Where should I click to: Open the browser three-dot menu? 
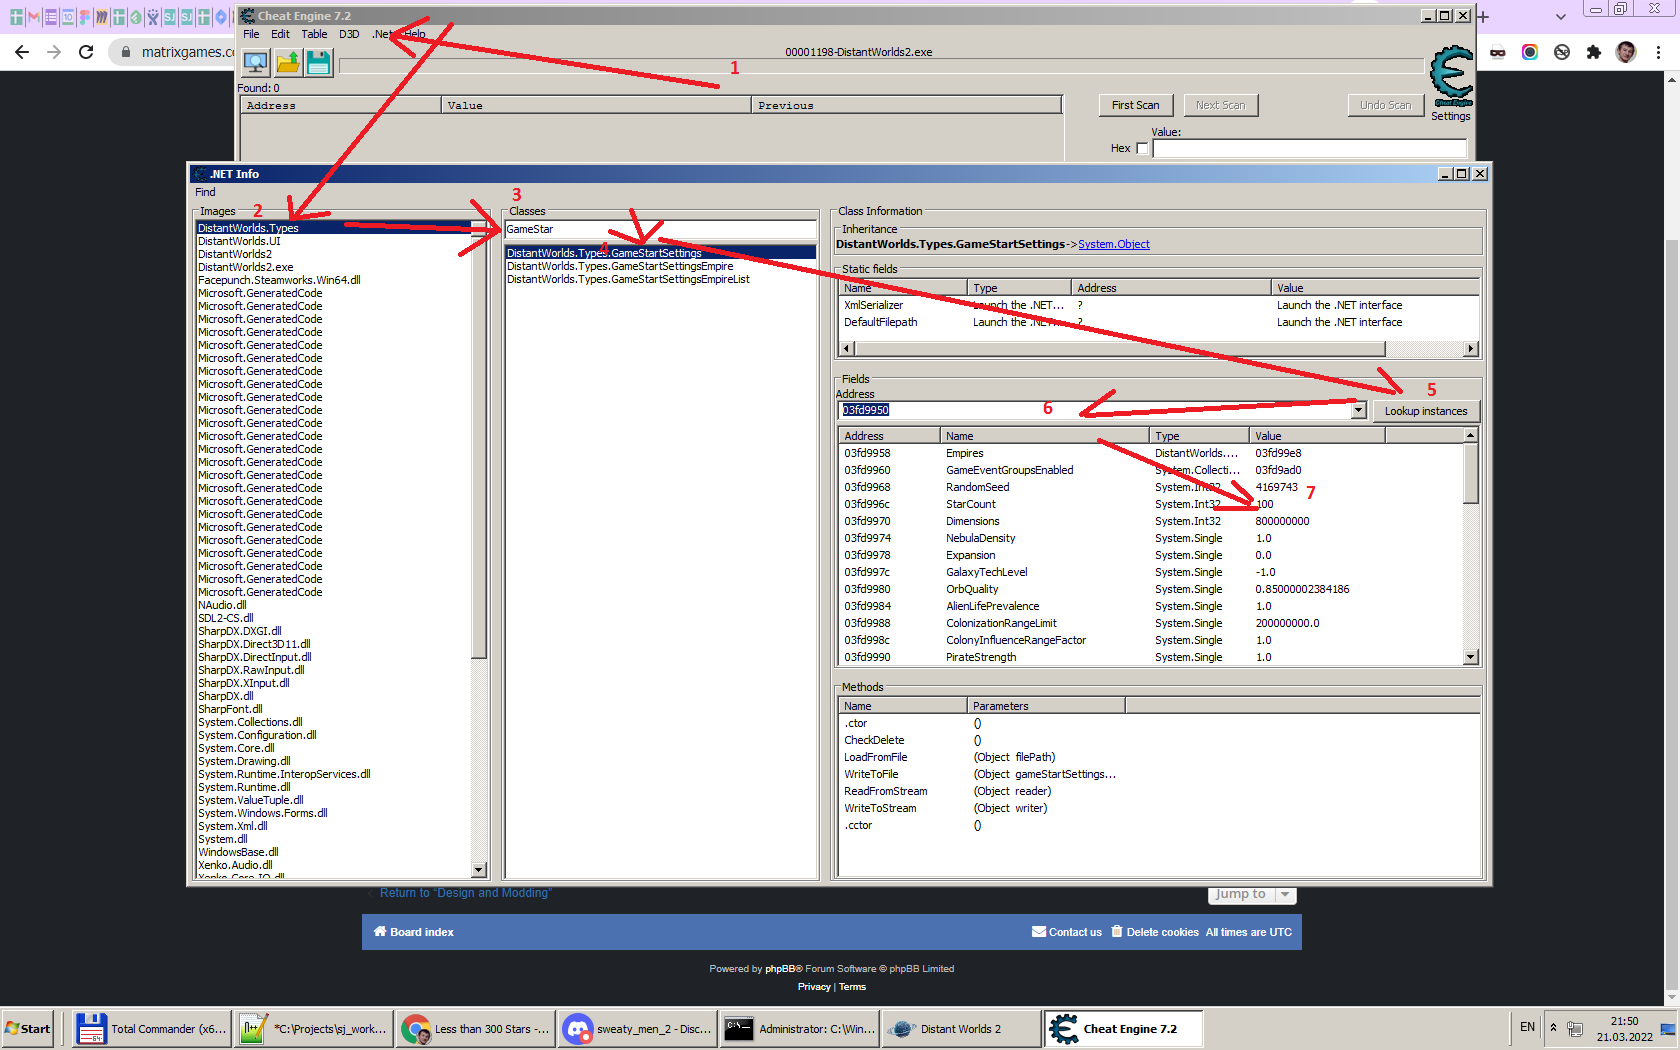[x=1658, y=52]
